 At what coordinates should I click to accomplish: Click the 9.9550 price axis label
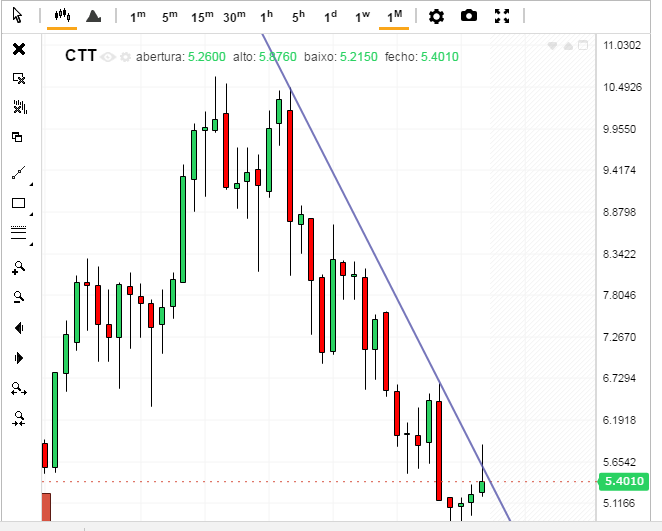click(x=619, y=129)
